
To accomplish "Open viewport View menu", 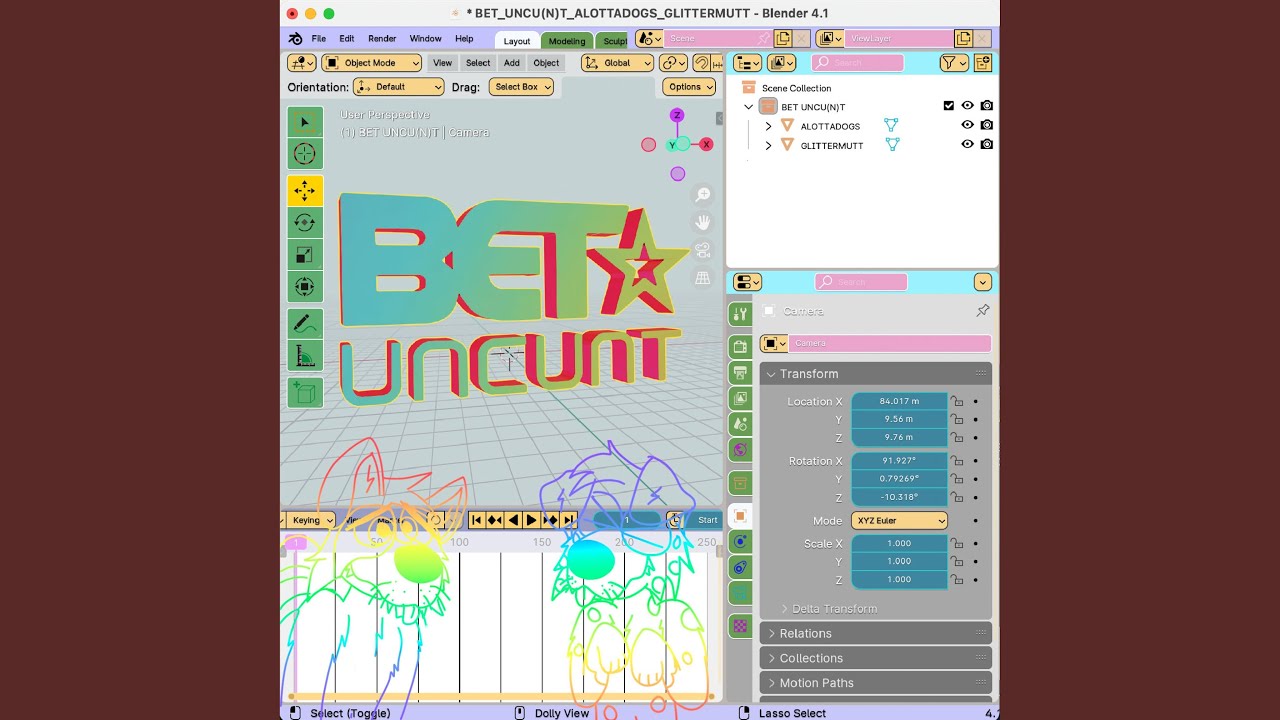I will click(x=442, y=63).
